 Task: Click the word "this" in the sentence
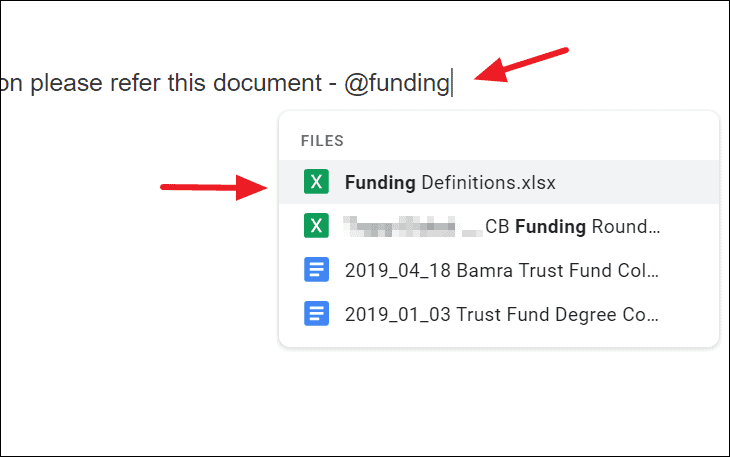187,83
